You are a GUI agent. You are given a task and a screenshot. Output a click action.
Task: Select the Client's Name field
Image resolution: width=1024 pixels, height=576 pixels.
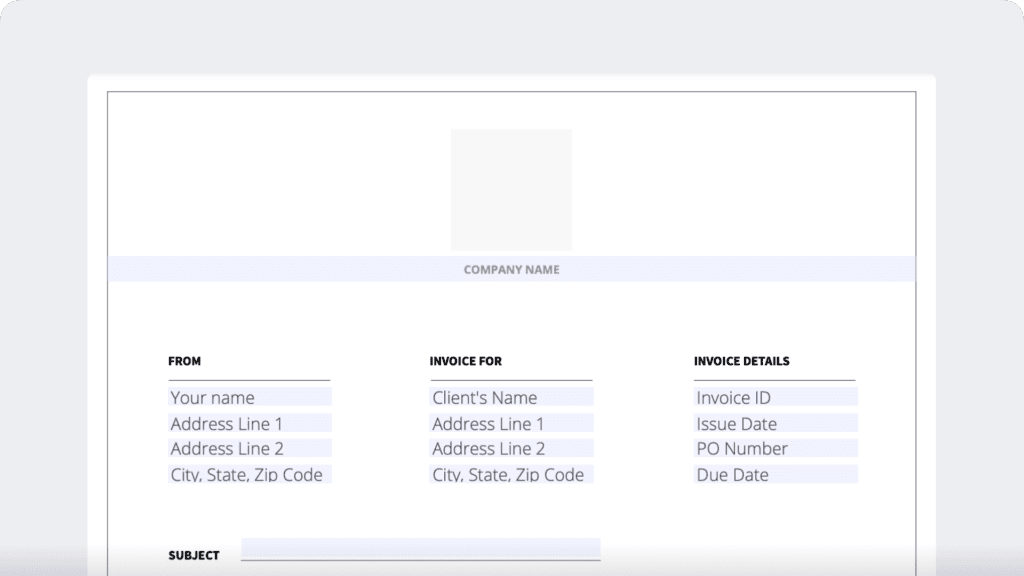point(510,397)
